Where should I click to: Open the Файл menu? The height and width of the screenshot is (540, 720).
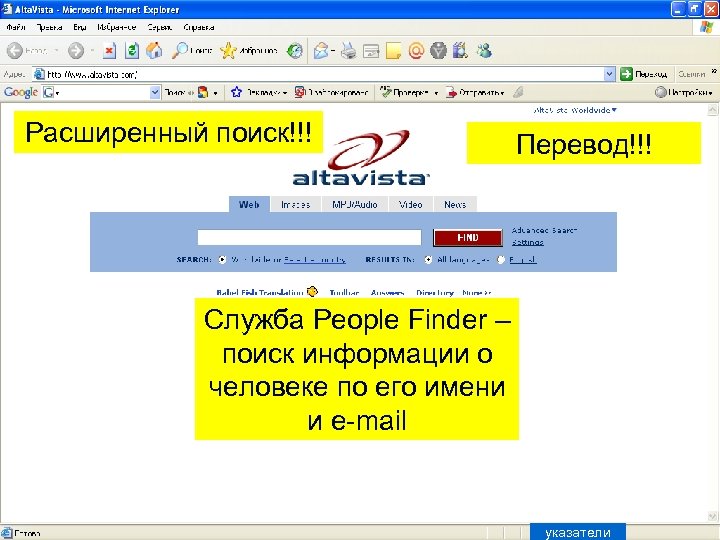tap(16, 27)
